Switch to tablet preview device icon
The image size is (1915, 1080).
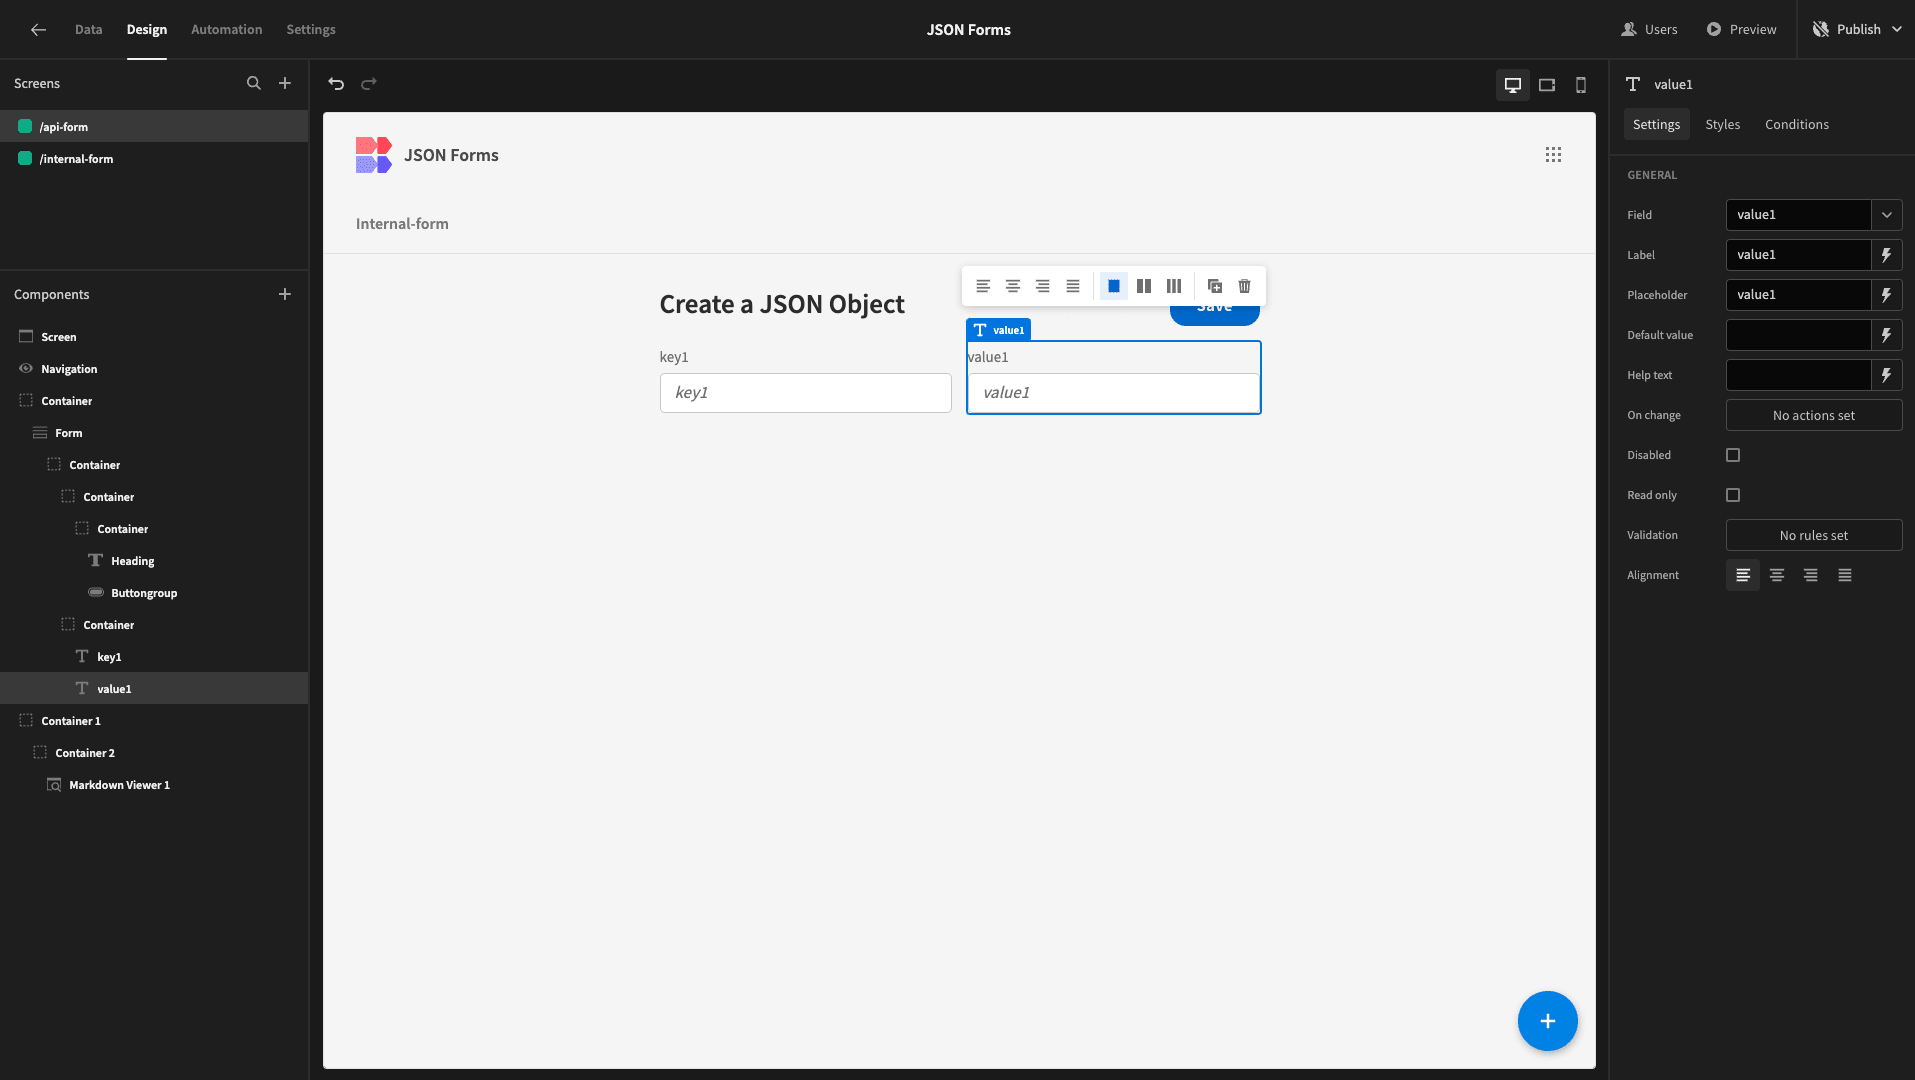(1547, 85)
